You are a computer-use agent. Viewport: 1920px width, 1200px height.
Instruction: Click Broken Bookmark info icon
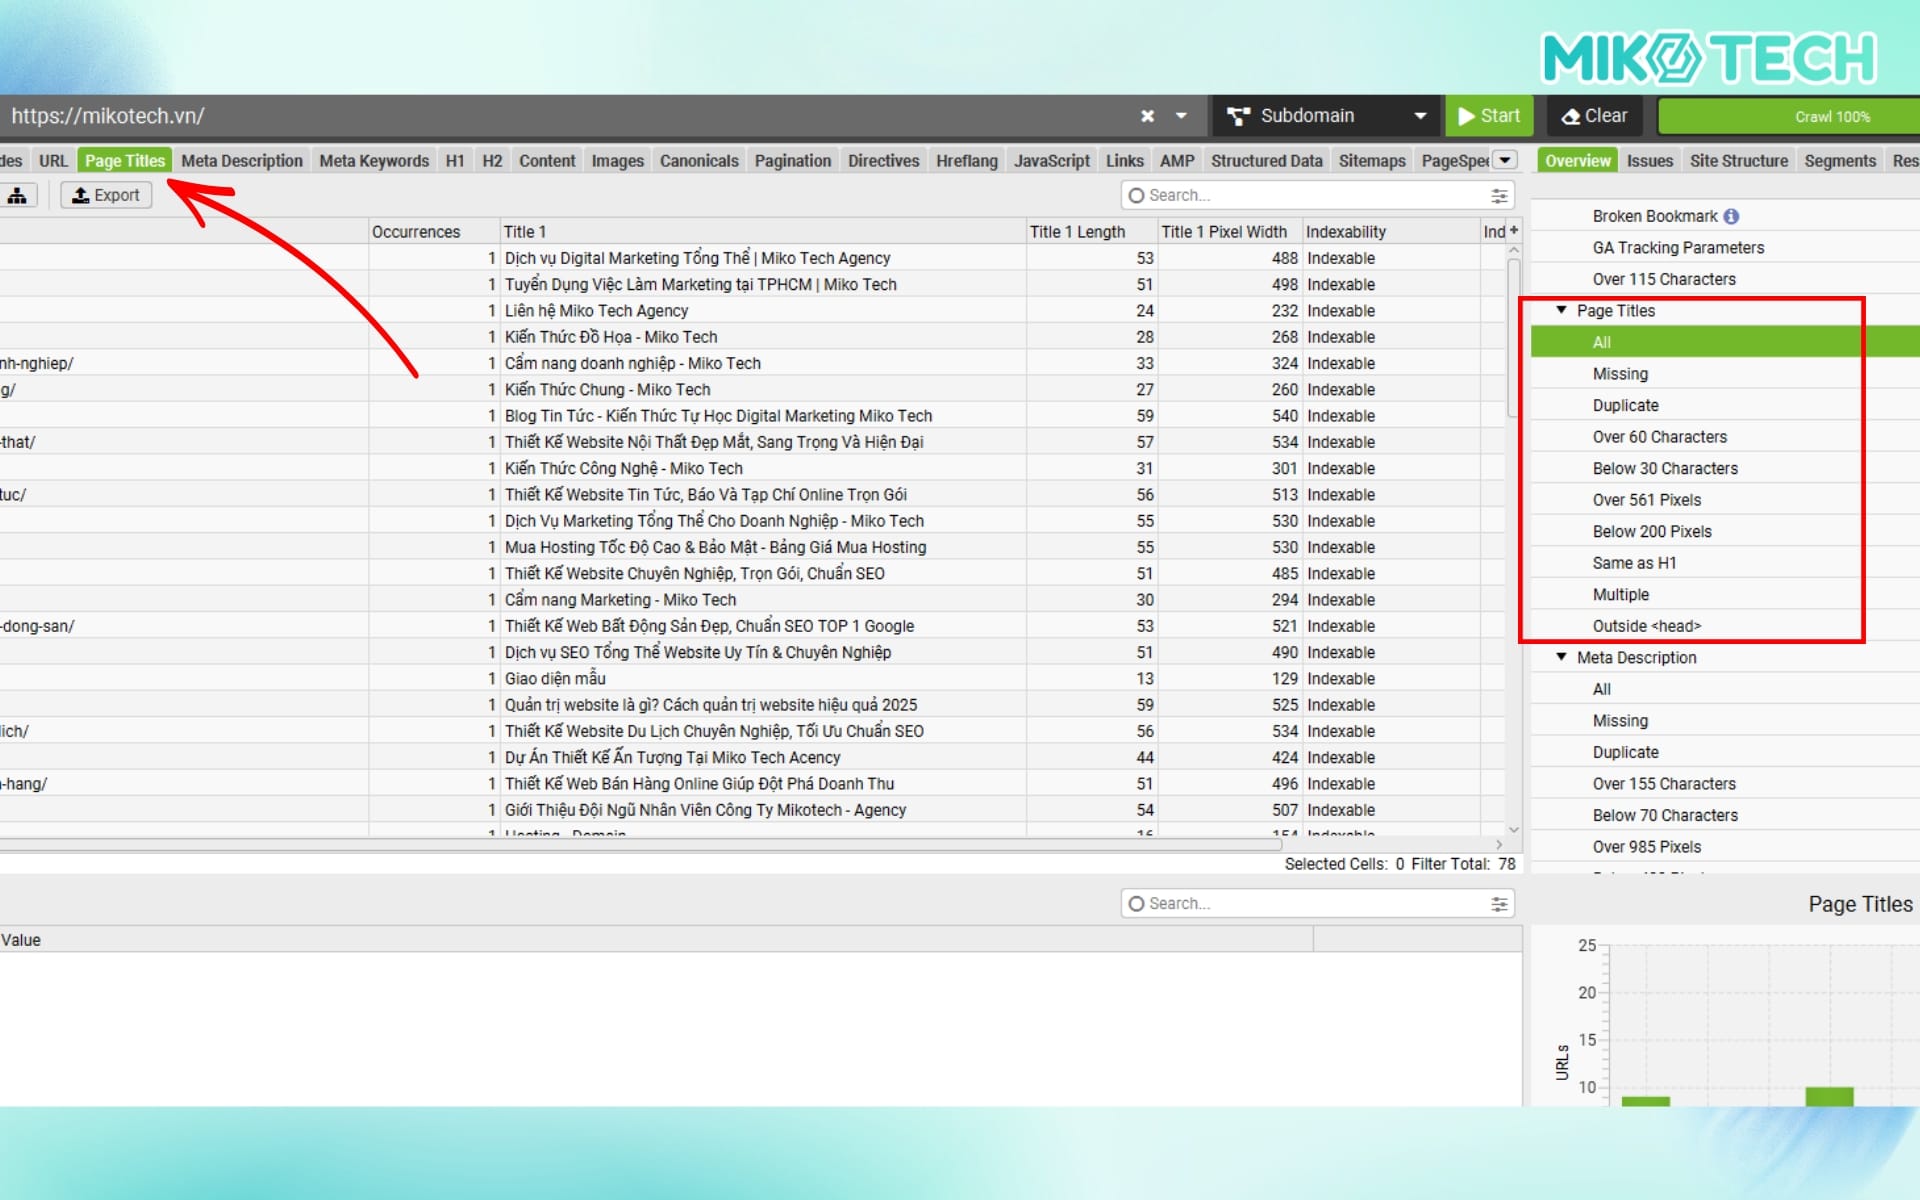coord(1731,216)
